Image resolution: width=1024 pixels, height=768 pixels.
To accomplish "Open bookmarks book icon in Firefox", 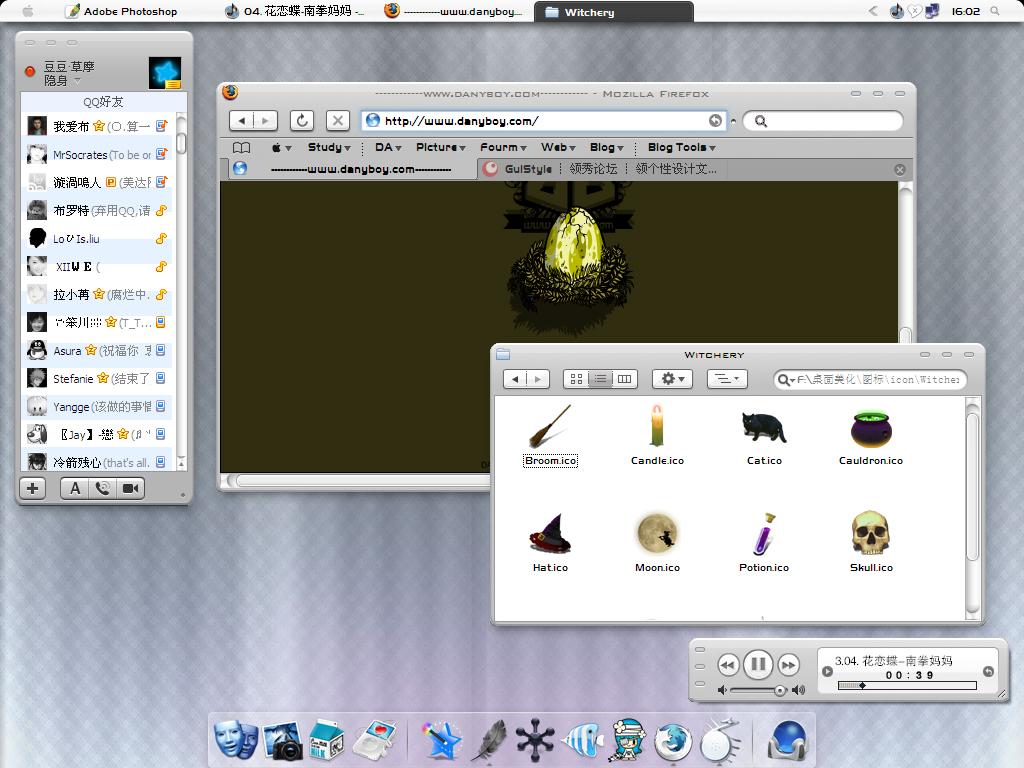I will 242,148.
